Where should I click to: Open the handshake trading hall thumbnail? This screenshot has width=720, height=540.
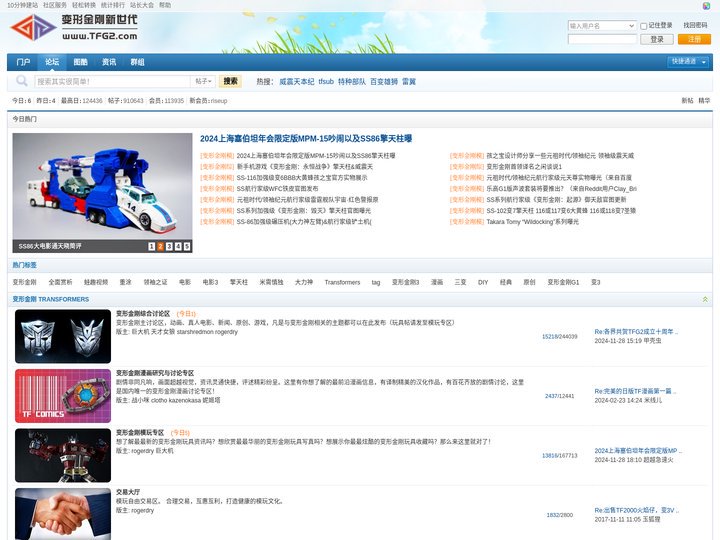pos(63,514)
